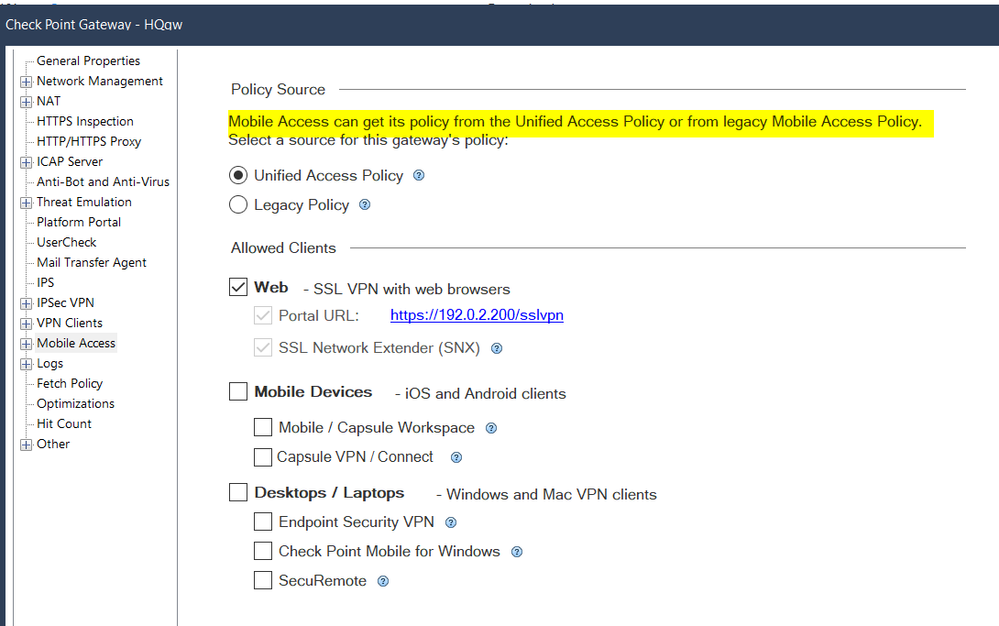This screenshot has width=999, height=626.
Task: Select IPS in the navigation tree
Action: pyautogui.click(x=46, y=282)
